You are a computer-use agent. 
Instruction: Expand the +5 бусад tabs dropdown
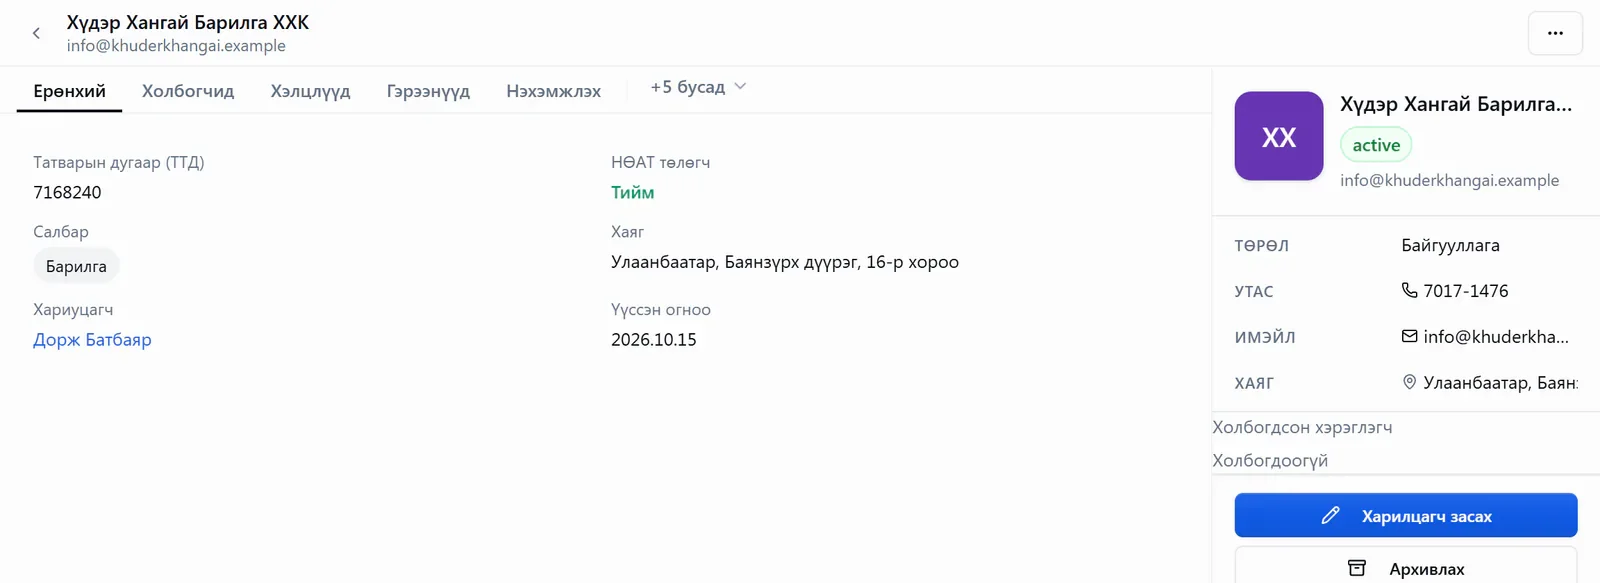pos(698,87)
